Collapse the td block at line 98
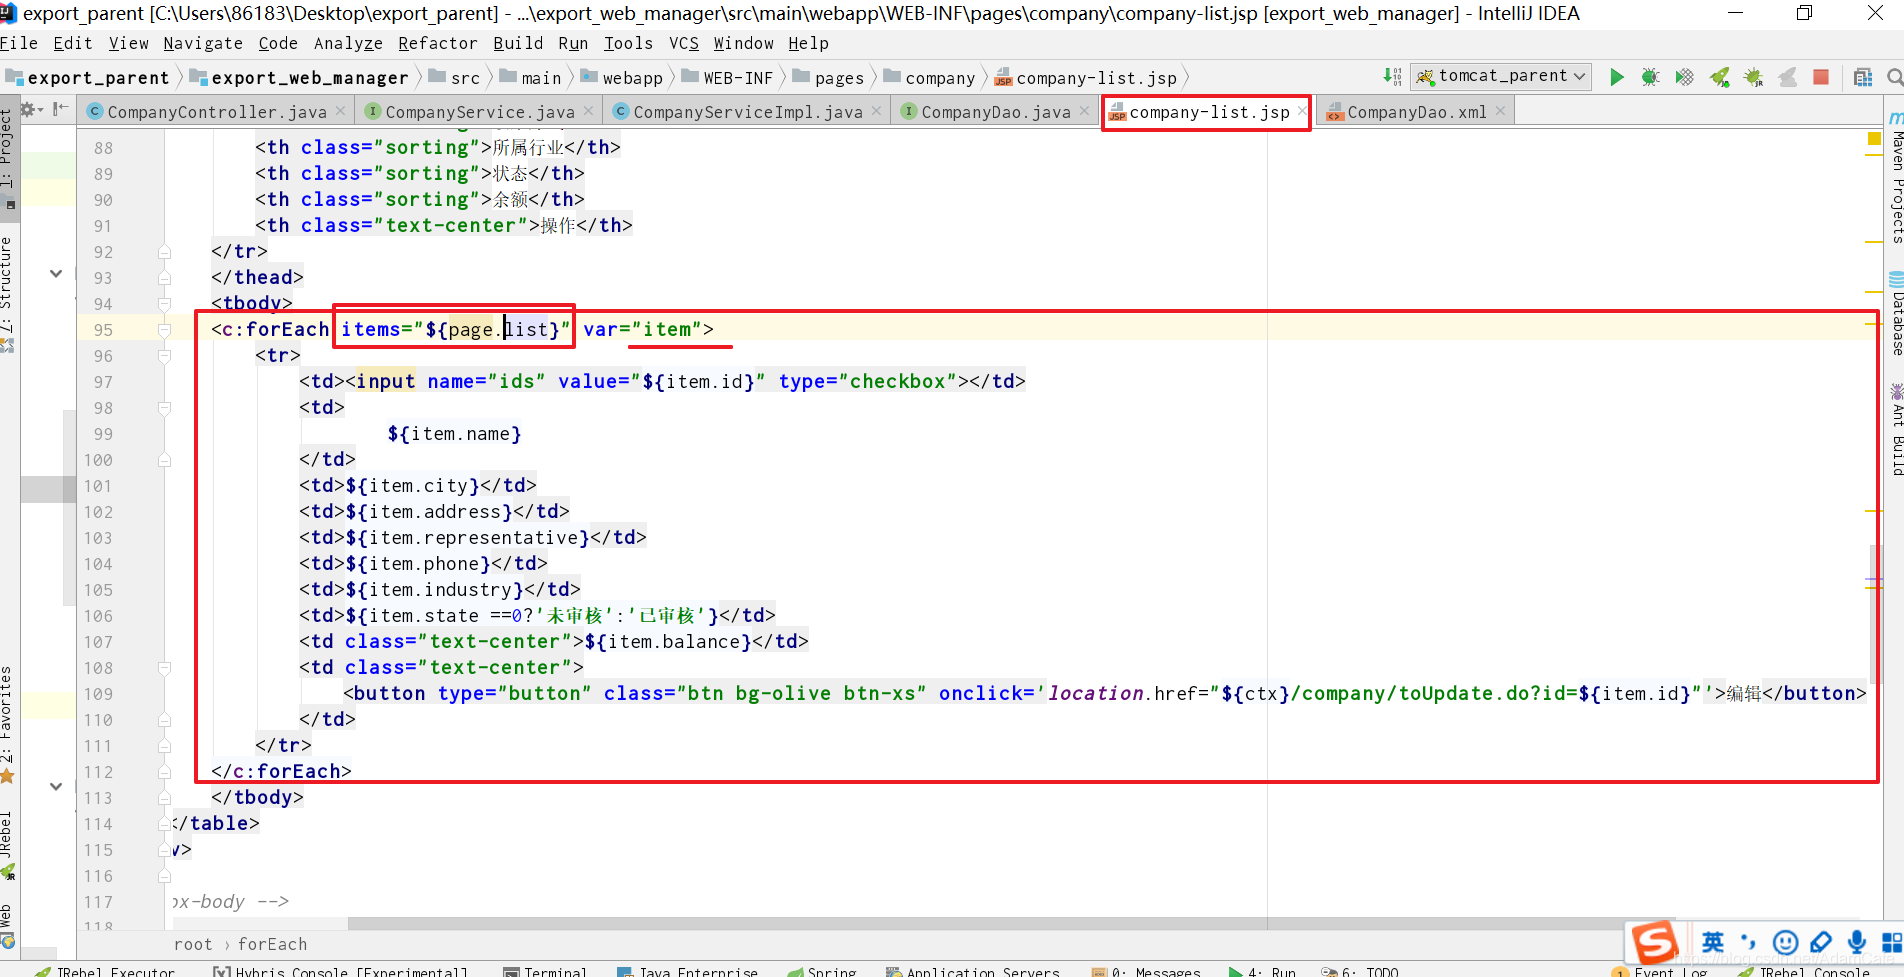Image resolution: width=1904 pixels, height=977 pixels. (x=164, y=408)
